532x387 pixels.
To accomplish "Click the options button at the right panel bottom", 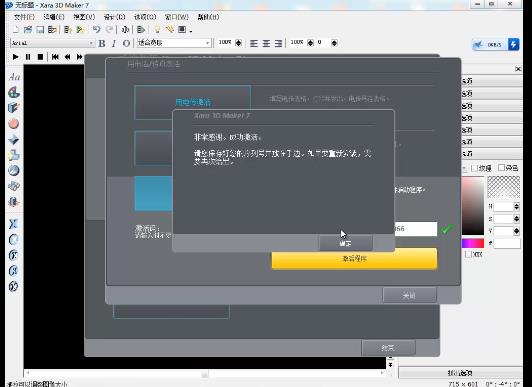I will [x=460, y=373].
